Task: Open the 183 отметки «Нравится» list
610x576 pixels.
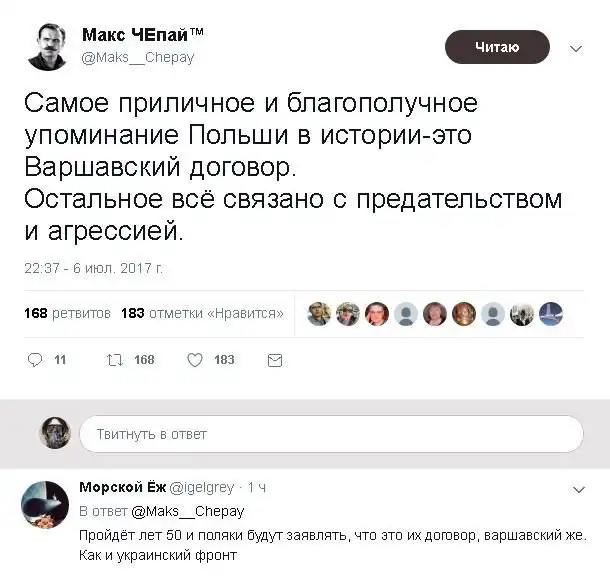Action: click(x=202, y=314)
